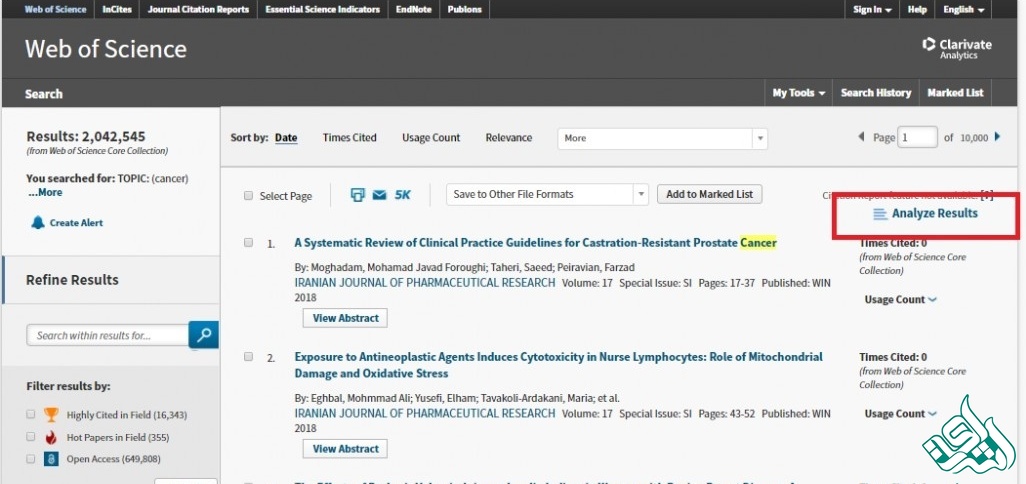Check the Select Page checkbox
The image size is (1026, 484).
pyautogui.click(x=248, y=196)
